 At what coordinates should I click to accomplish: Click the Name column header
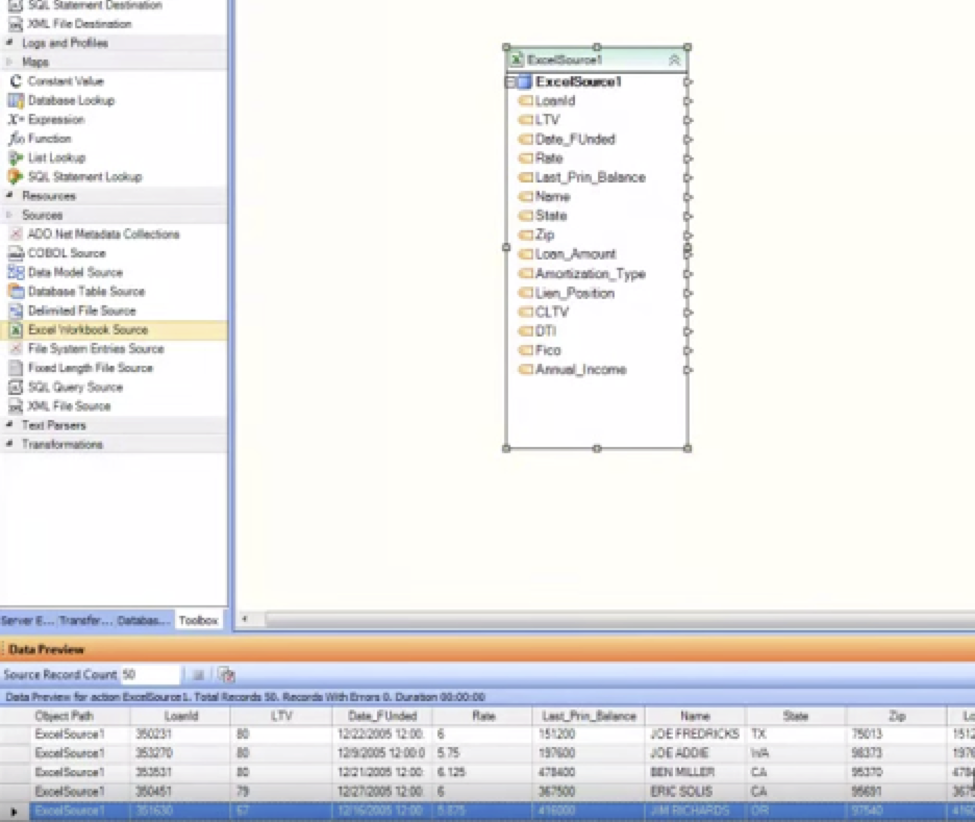694,716
